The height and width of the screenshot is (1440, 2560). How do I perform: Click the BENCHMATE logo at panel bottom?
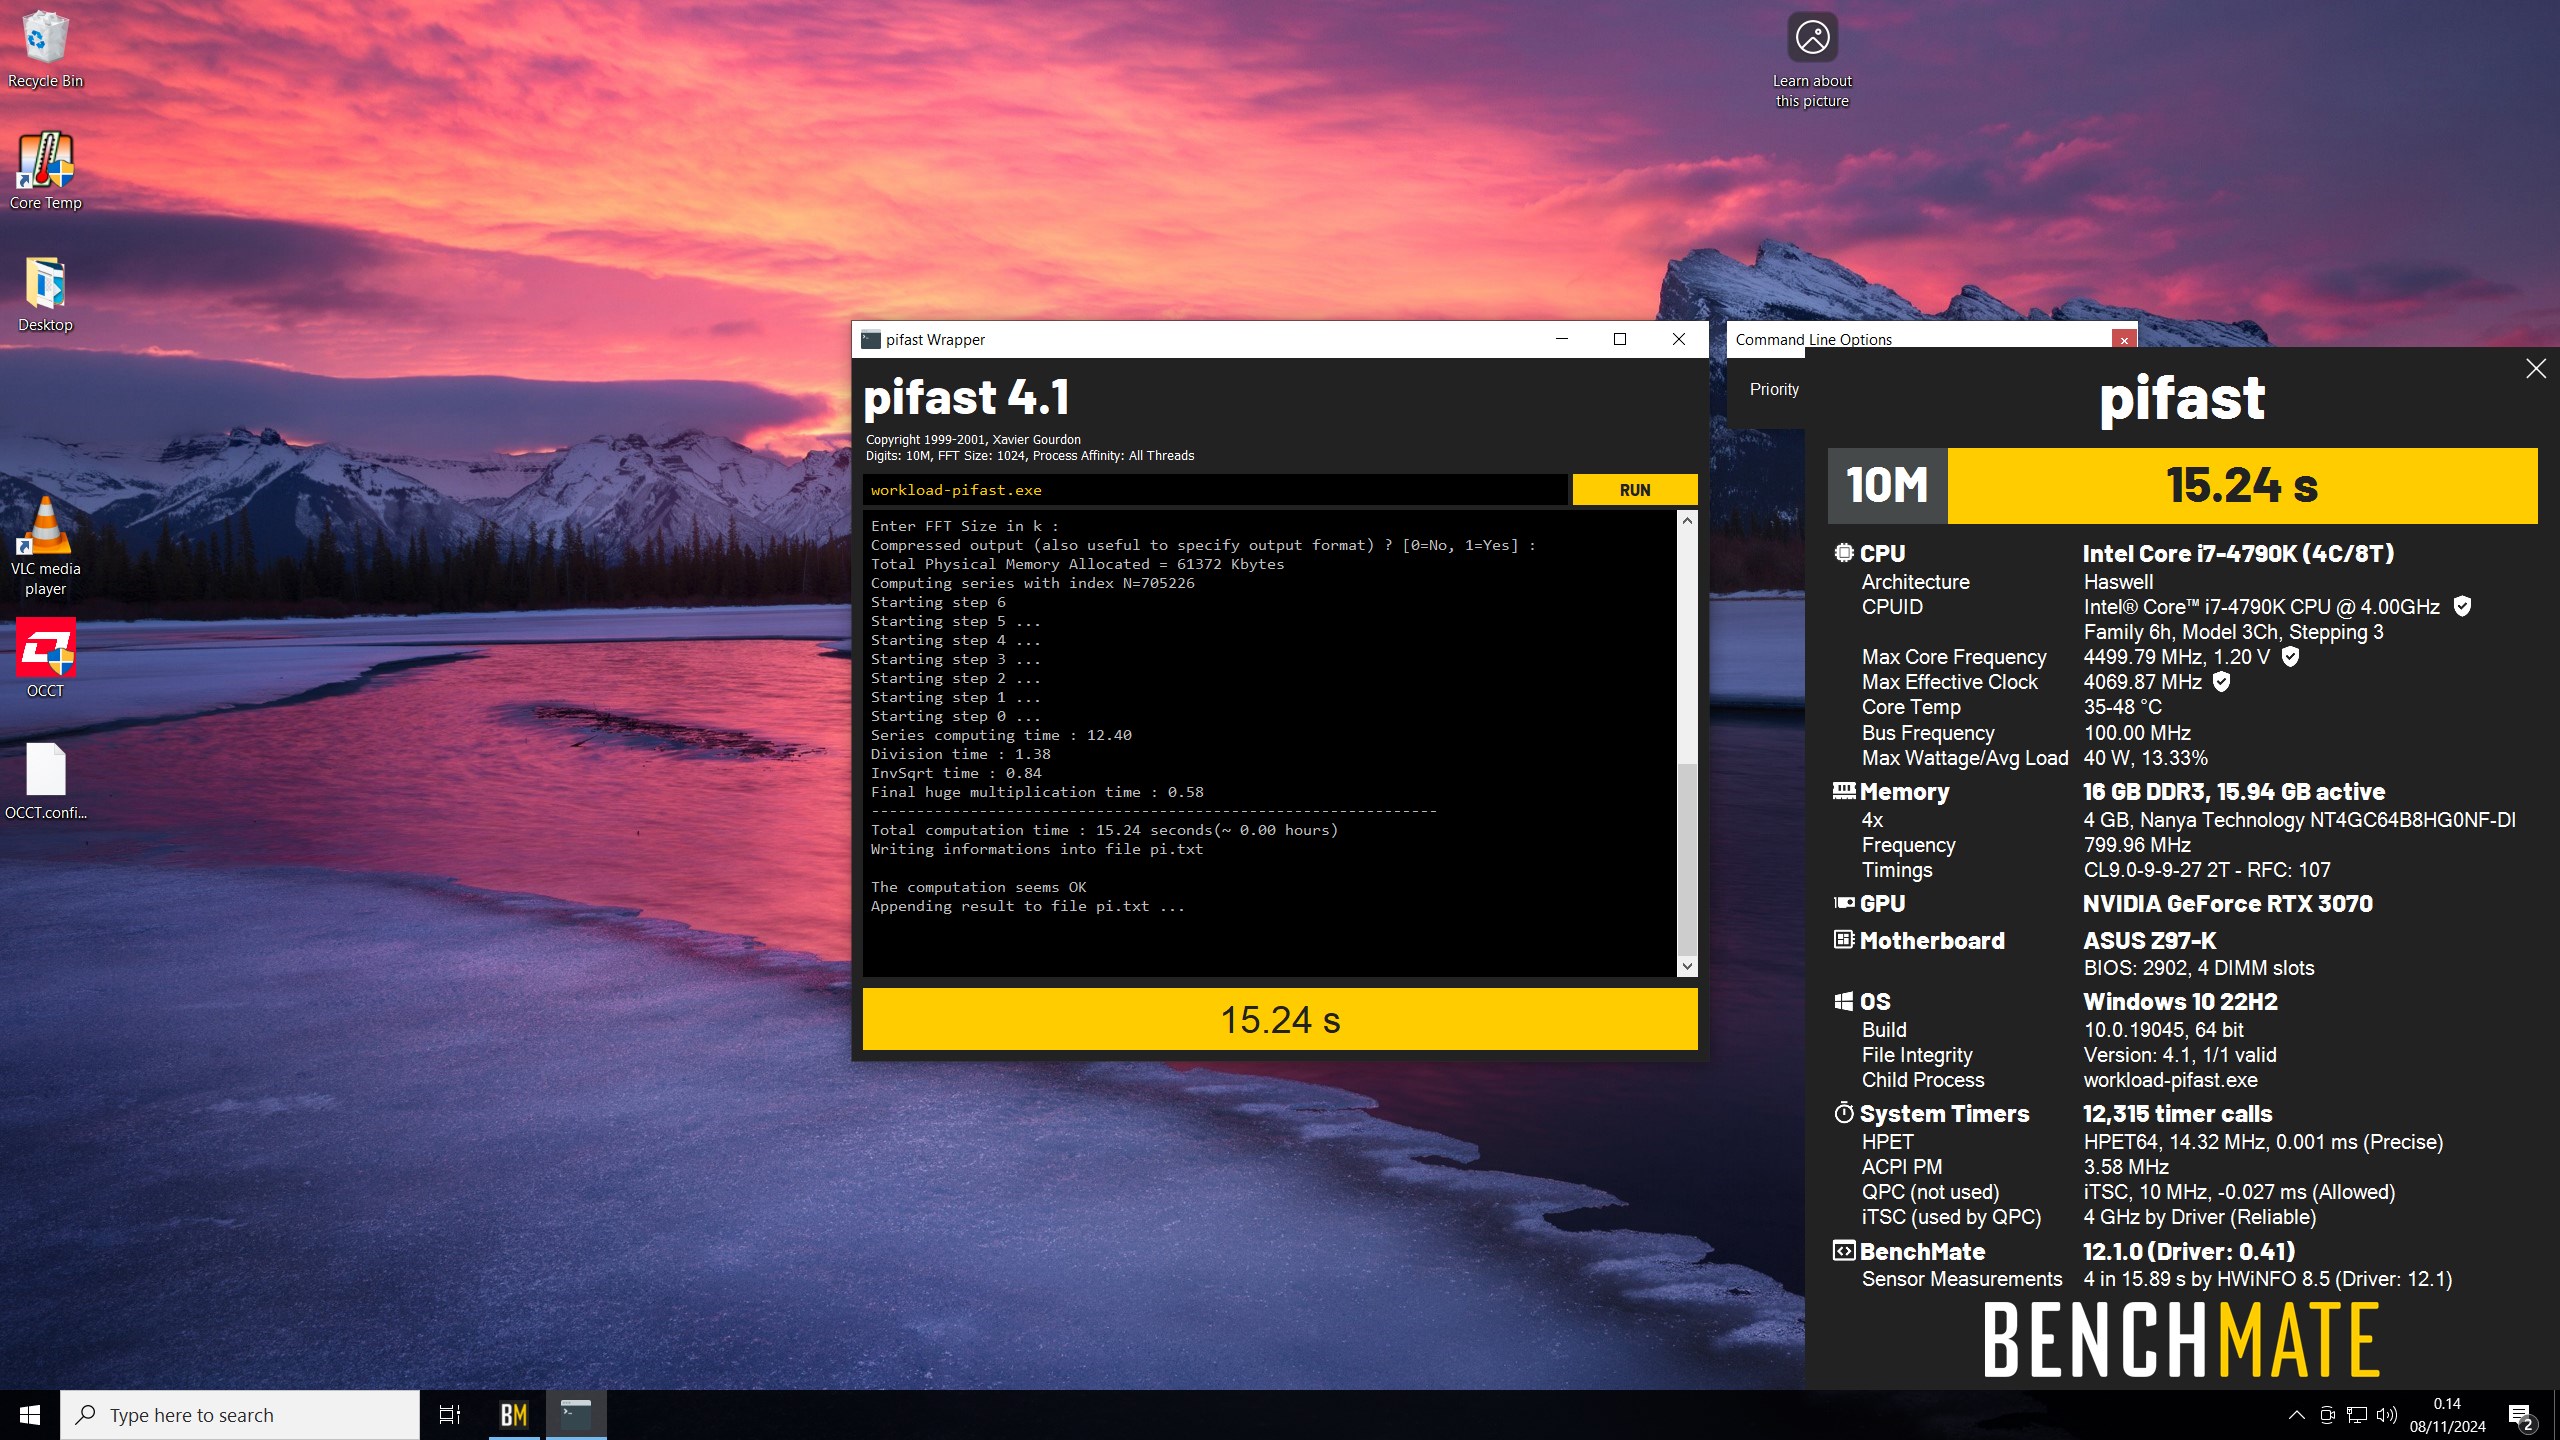[x=2180, y=1340]
